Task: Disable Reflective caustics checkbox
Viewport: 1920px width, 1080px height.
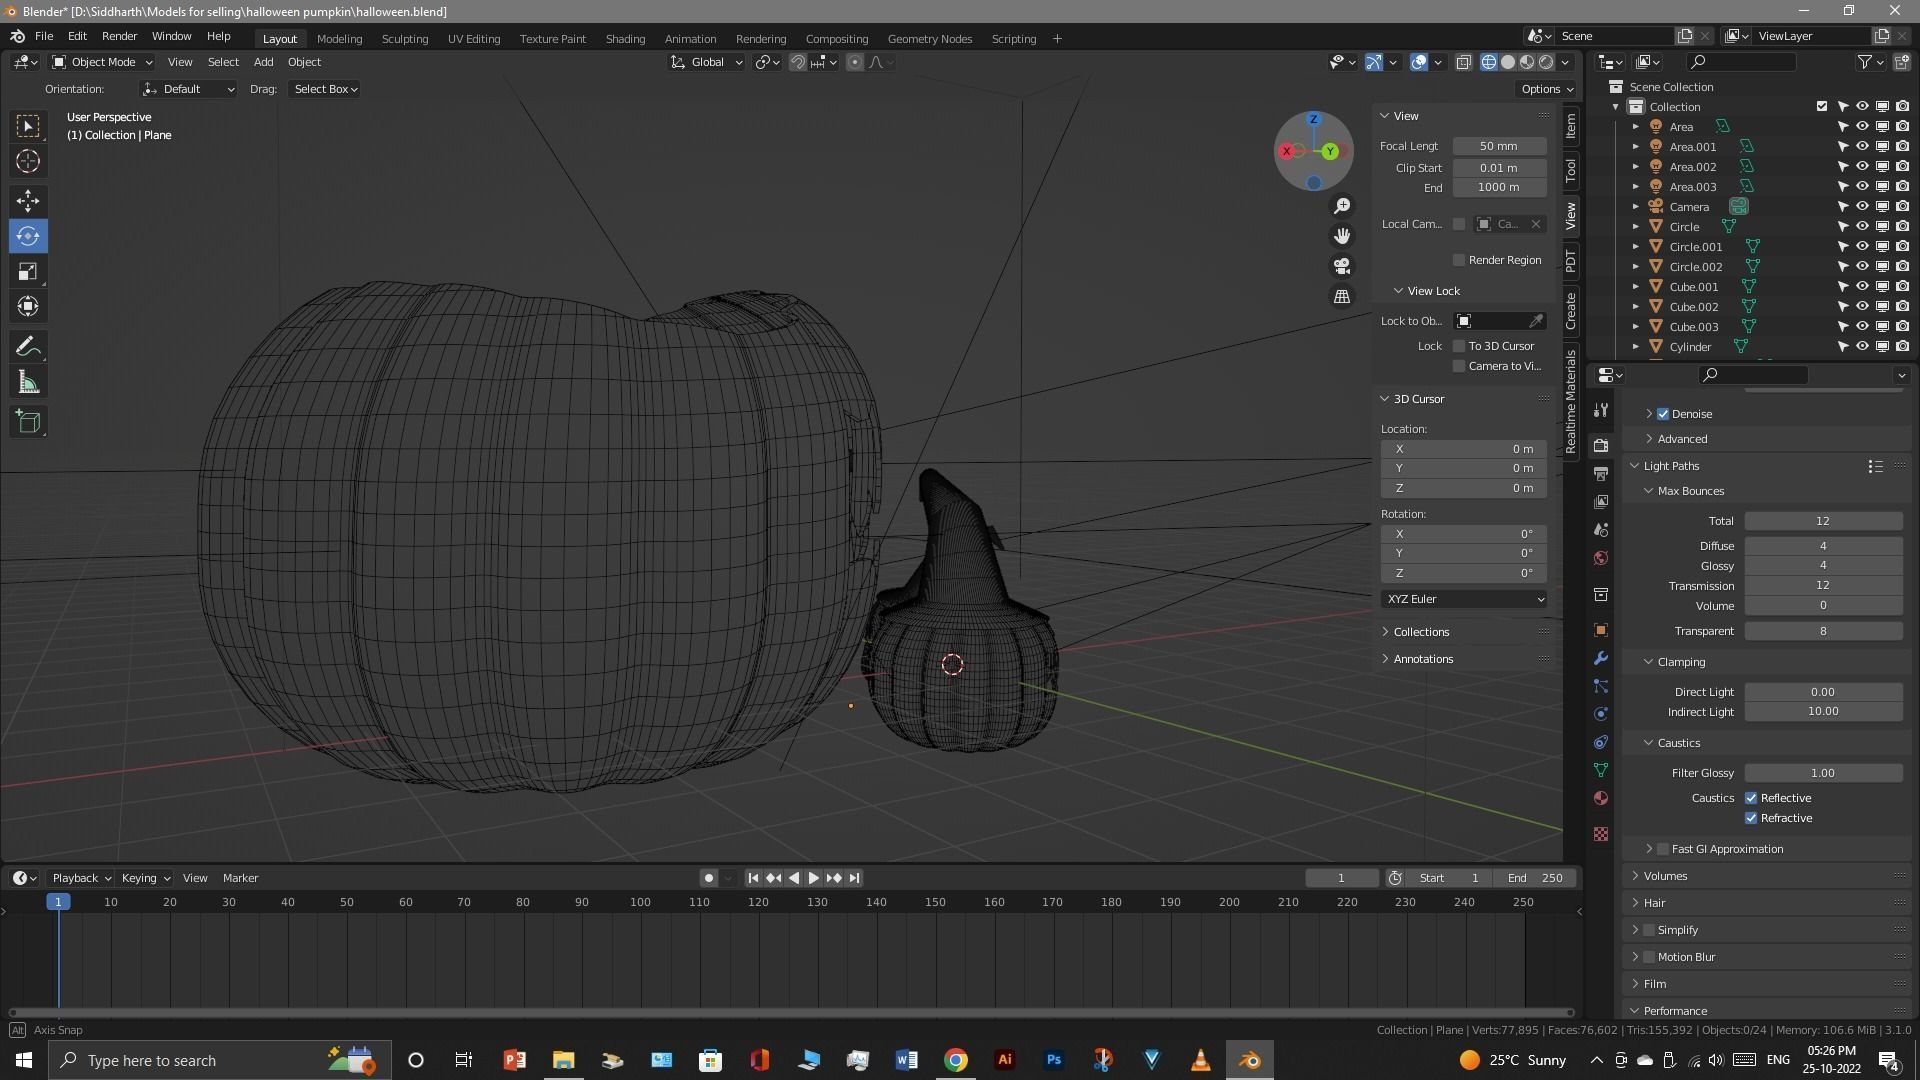Action: [x=1751, y=798]
